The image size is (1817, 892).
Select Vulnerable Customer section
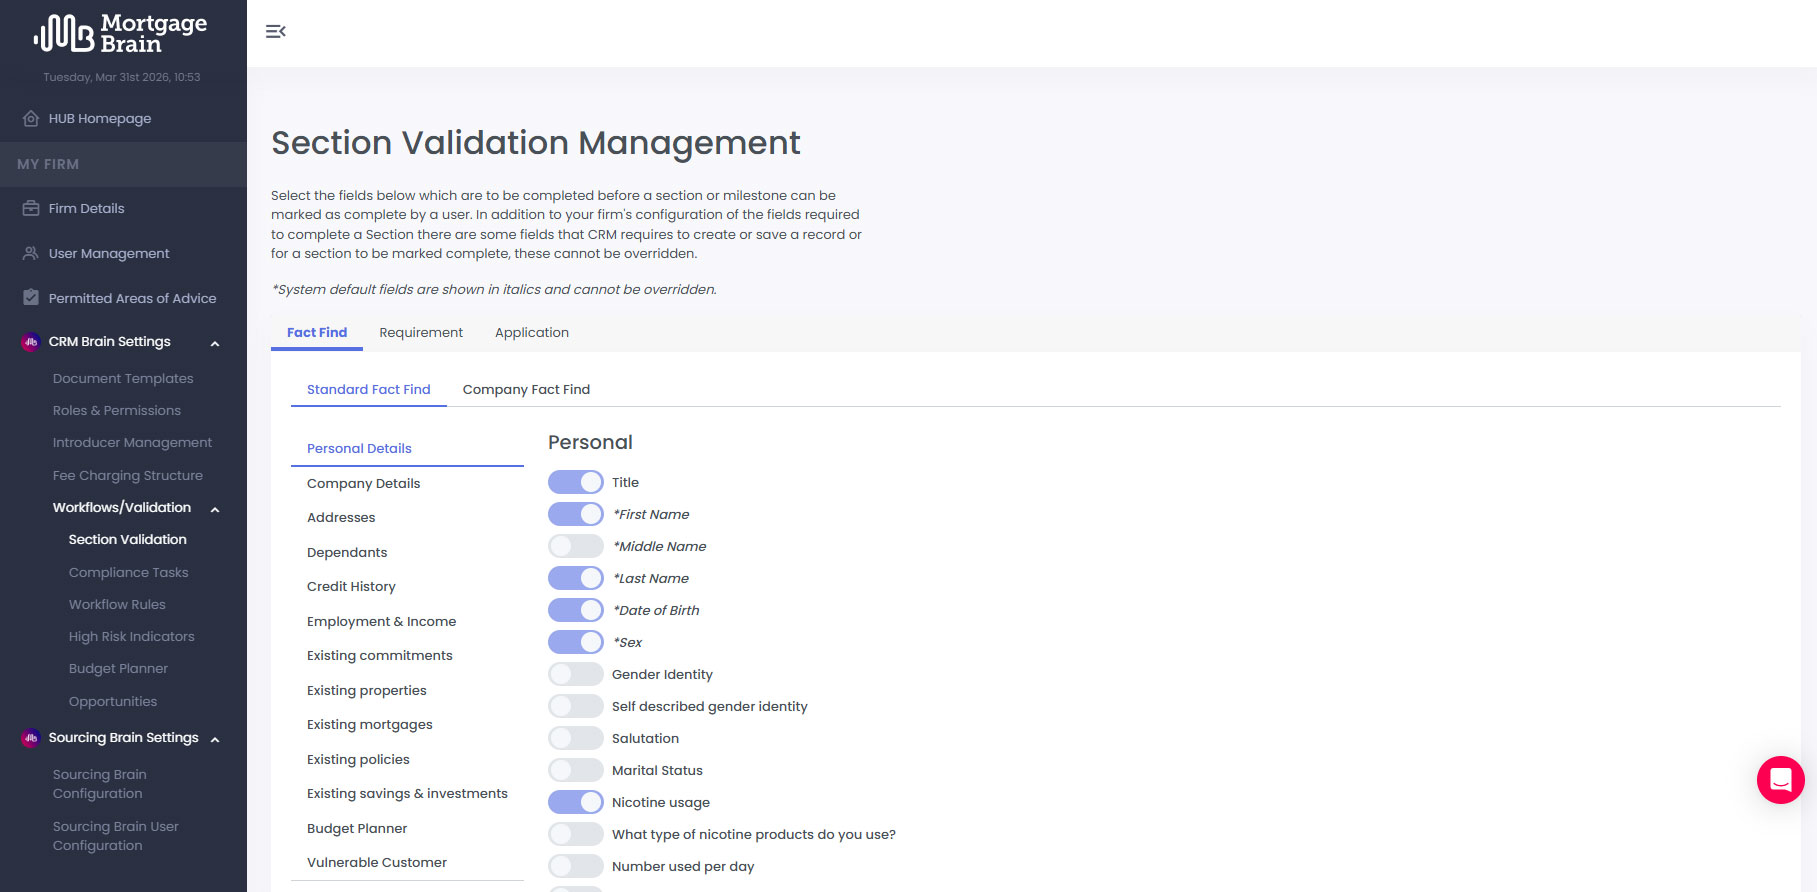pos(407,863)
